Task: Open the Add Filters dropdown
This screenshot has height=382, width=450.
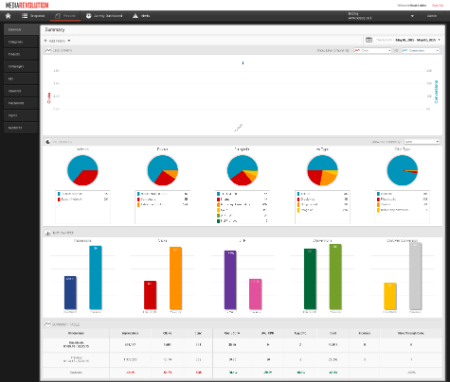Action: [57, 41]
